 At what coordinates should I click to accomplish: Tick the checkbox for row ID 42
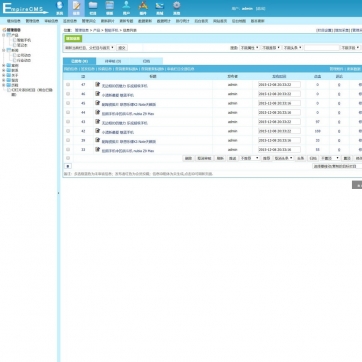pyautogui.click(x=68, y=131)
